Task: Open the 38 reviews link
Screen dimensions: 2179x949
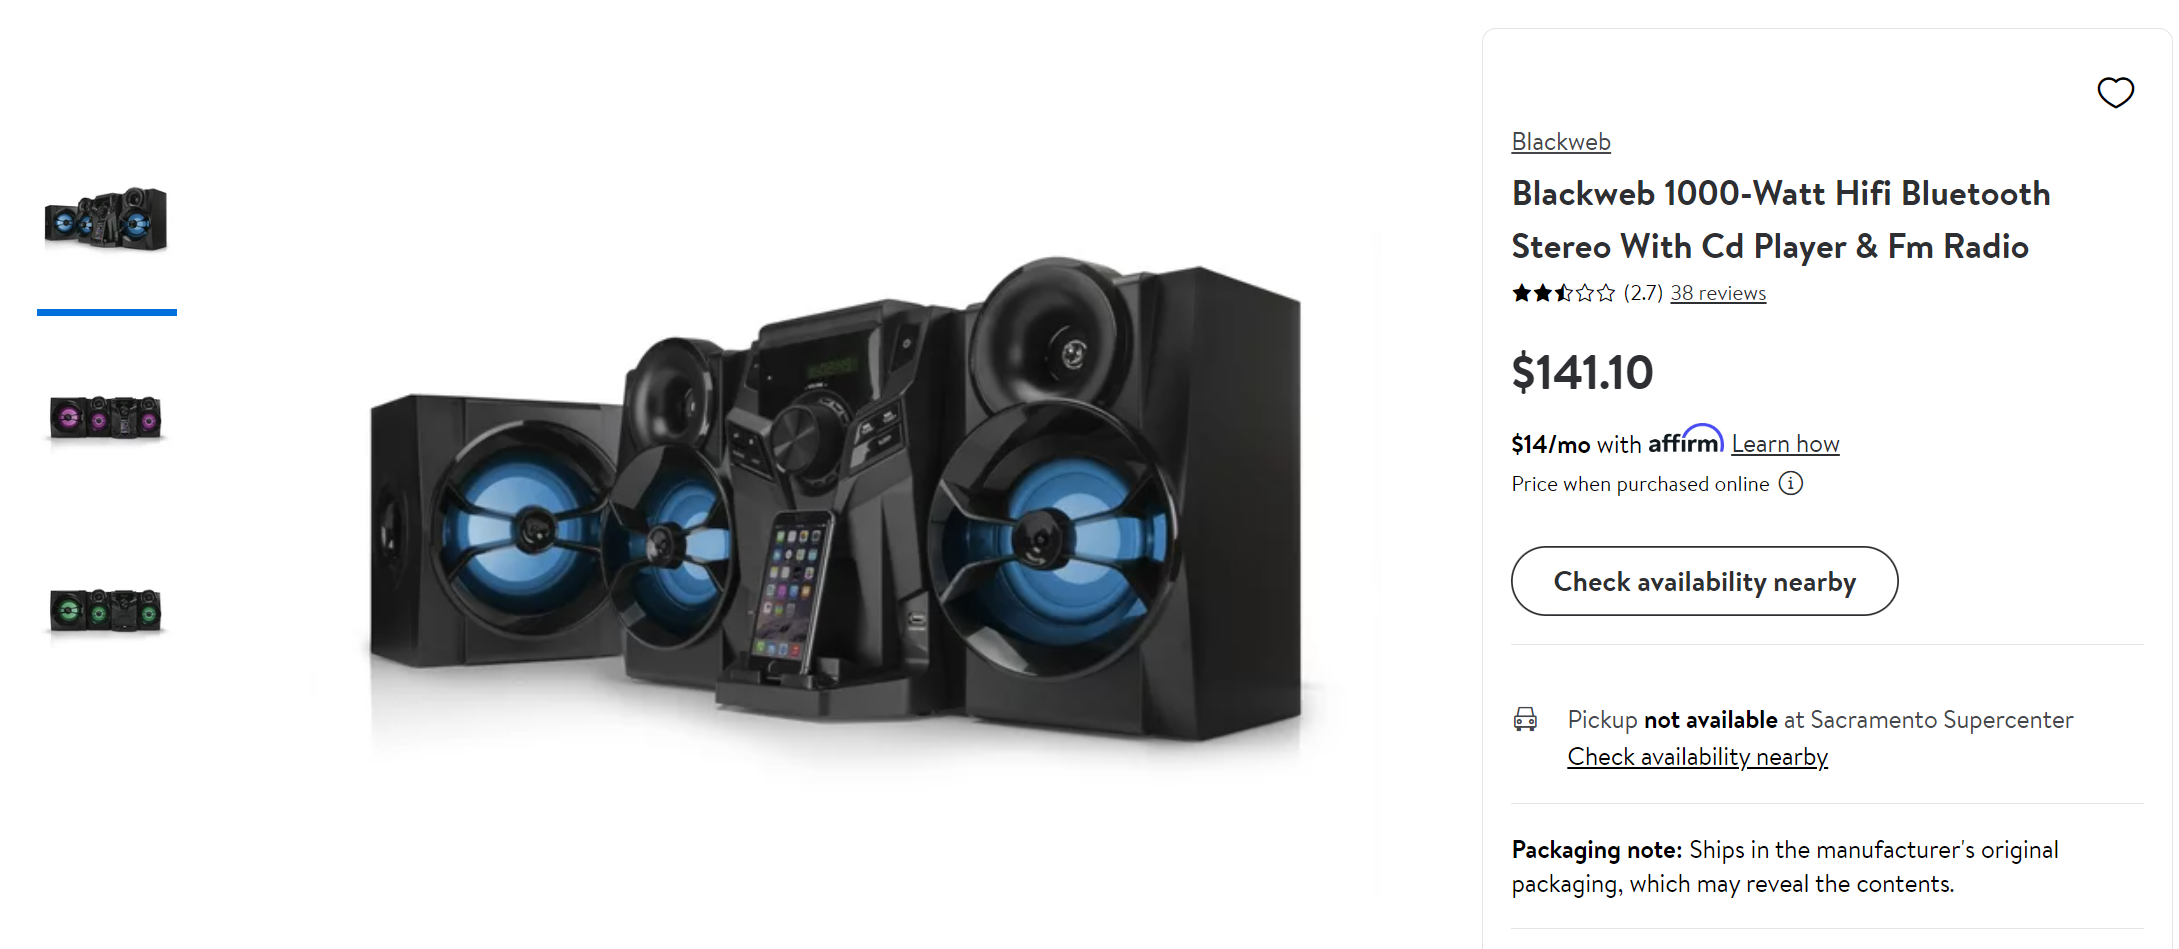Action: 1717,293
